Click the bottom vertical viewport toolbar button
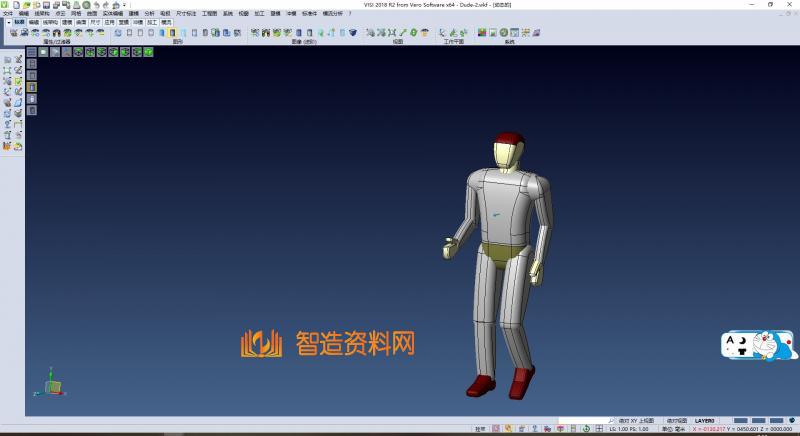This screenshot has height=436, width=800. click(x=32, y=110)
